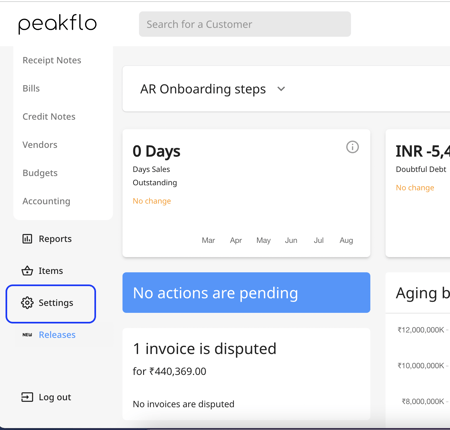Image resolution: width=450 pixels, height=430 pixels.
Task: Click the Reports bar chart icon
Action: (x=27, y=239)
